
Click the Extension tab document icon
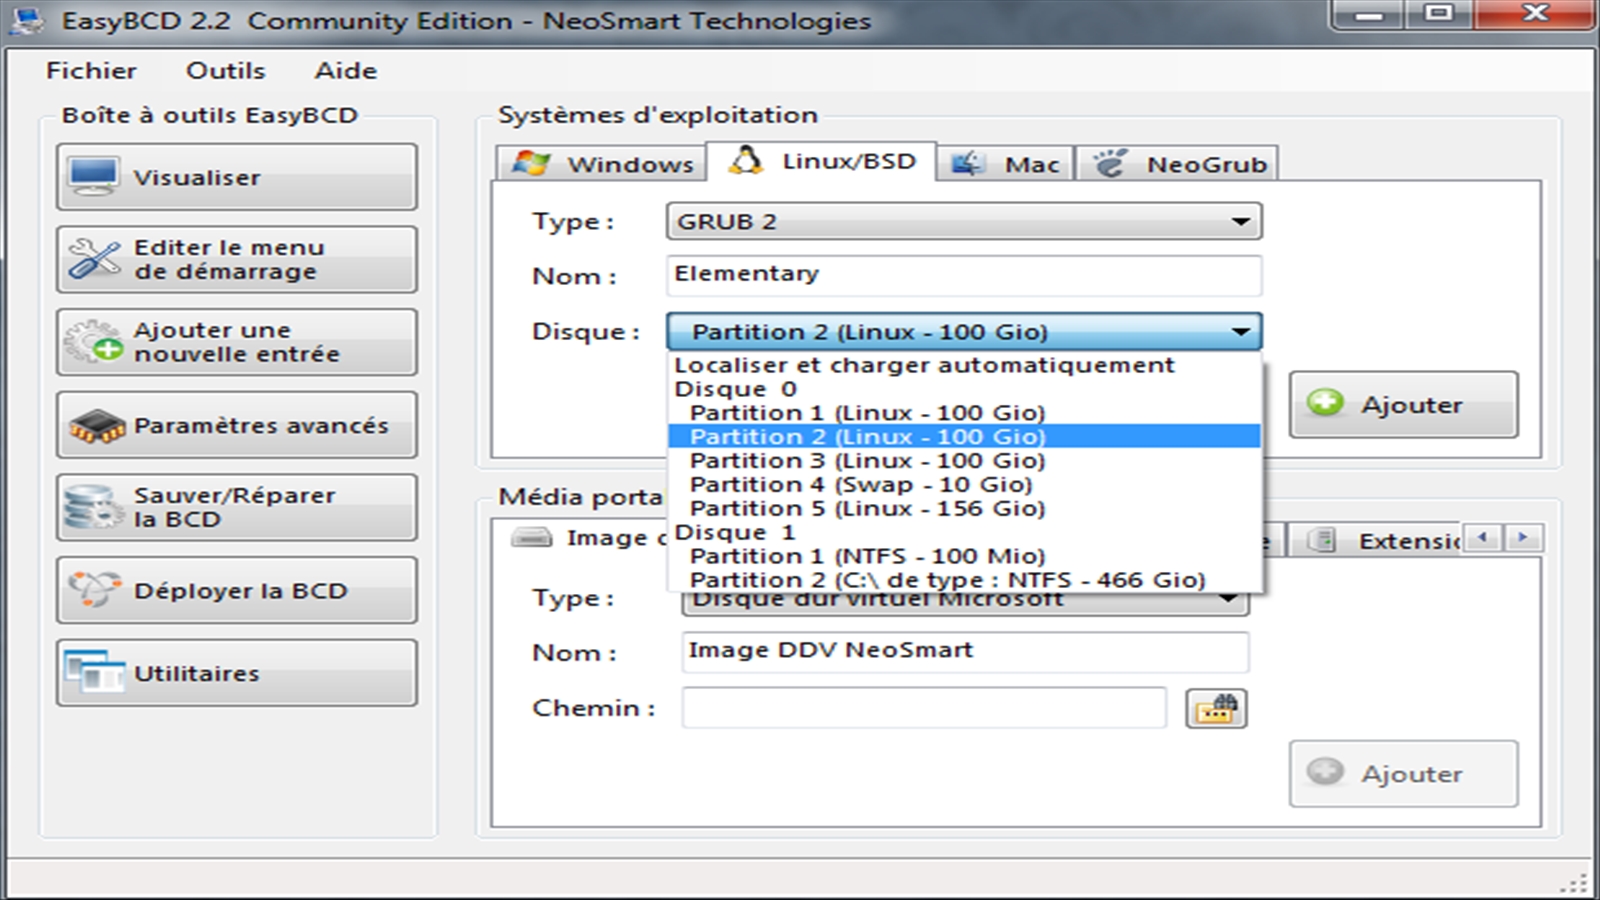coord(1322,540)
